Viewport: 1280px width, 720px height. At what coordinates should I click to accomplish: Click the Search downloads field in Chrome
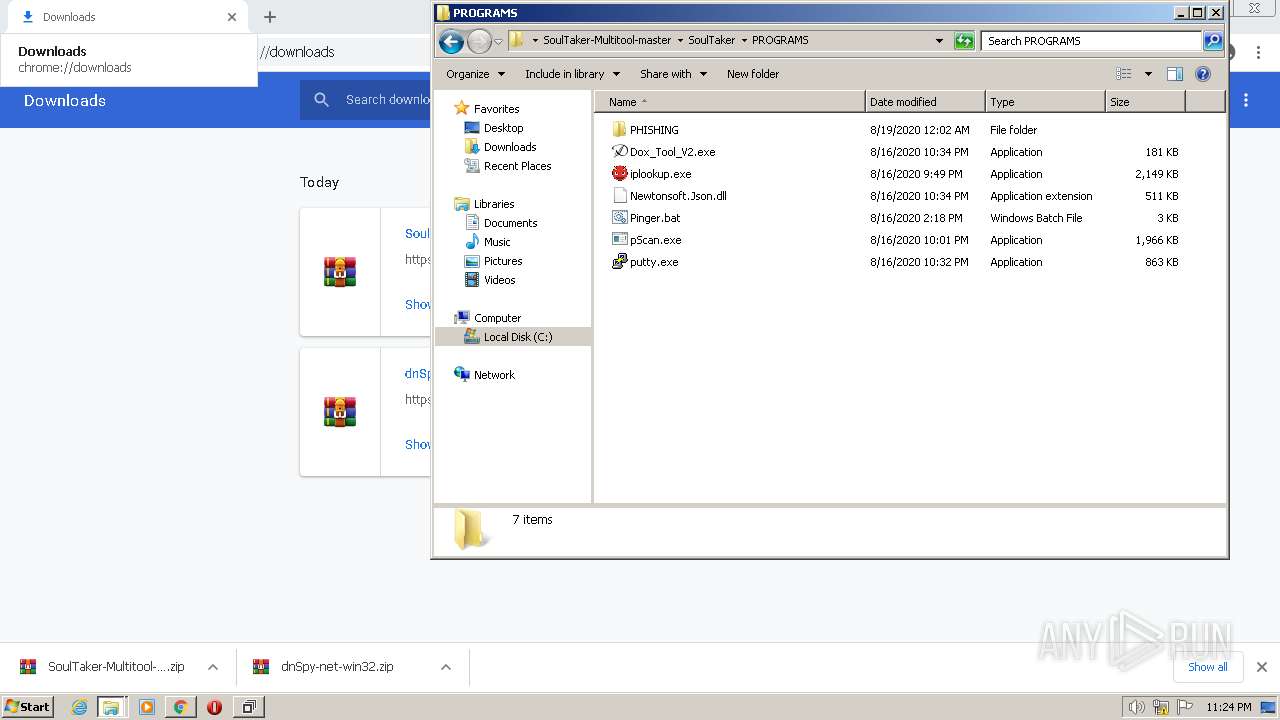coord(388,100)
